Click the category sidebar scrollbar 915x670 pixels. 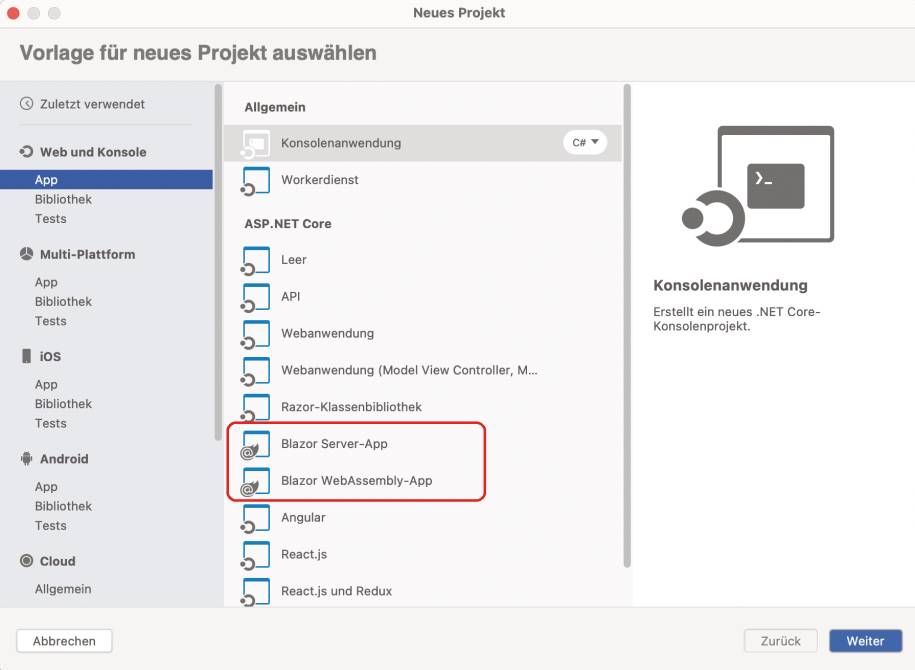(x=218, y=263)
